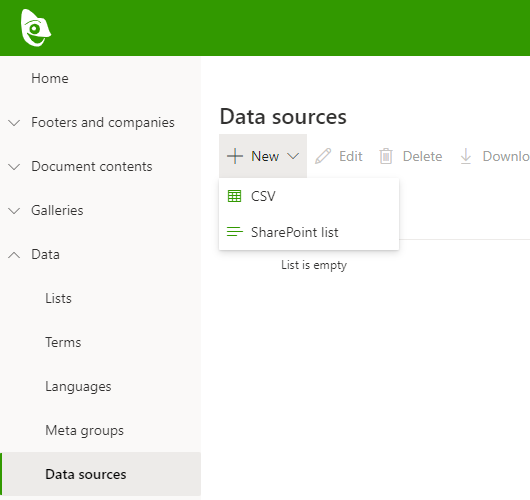Image resolution: width=530 pixels, height=500 pixels.
Task: Collapse the Data section chevron
Action: click(x=14, y=255)
